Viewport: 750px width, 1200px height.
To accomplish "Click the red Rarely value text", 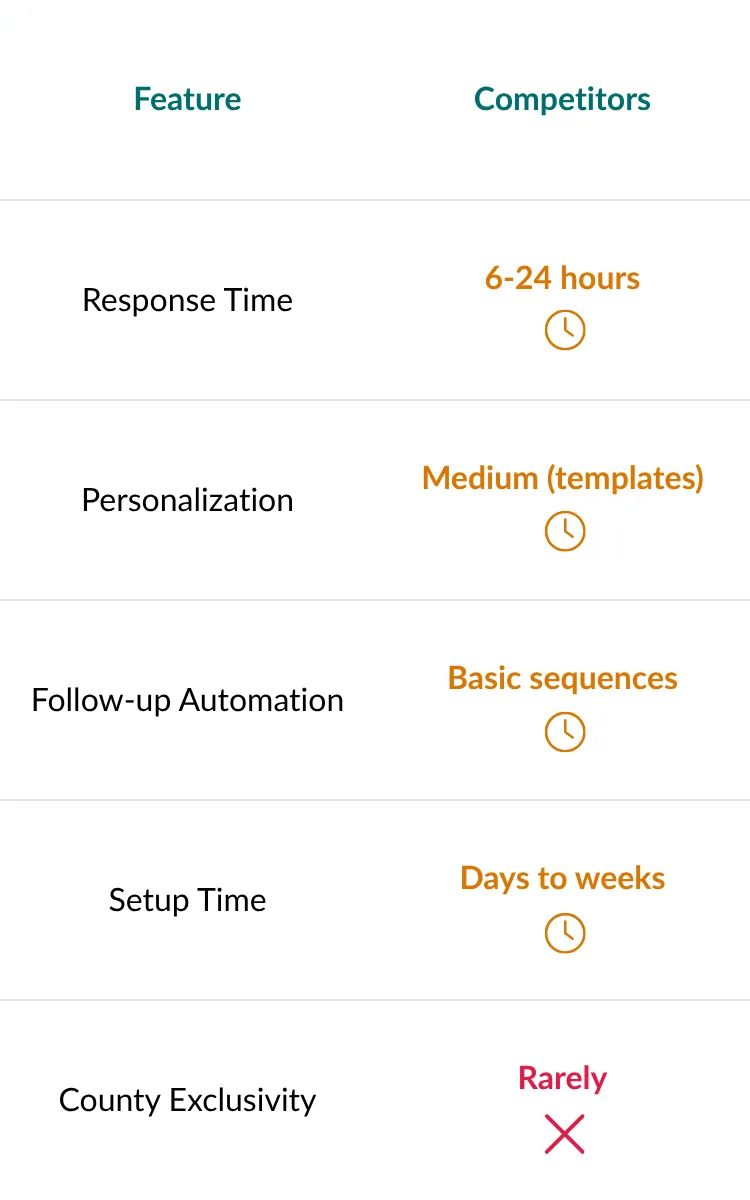I will (x=563, y=1078).
